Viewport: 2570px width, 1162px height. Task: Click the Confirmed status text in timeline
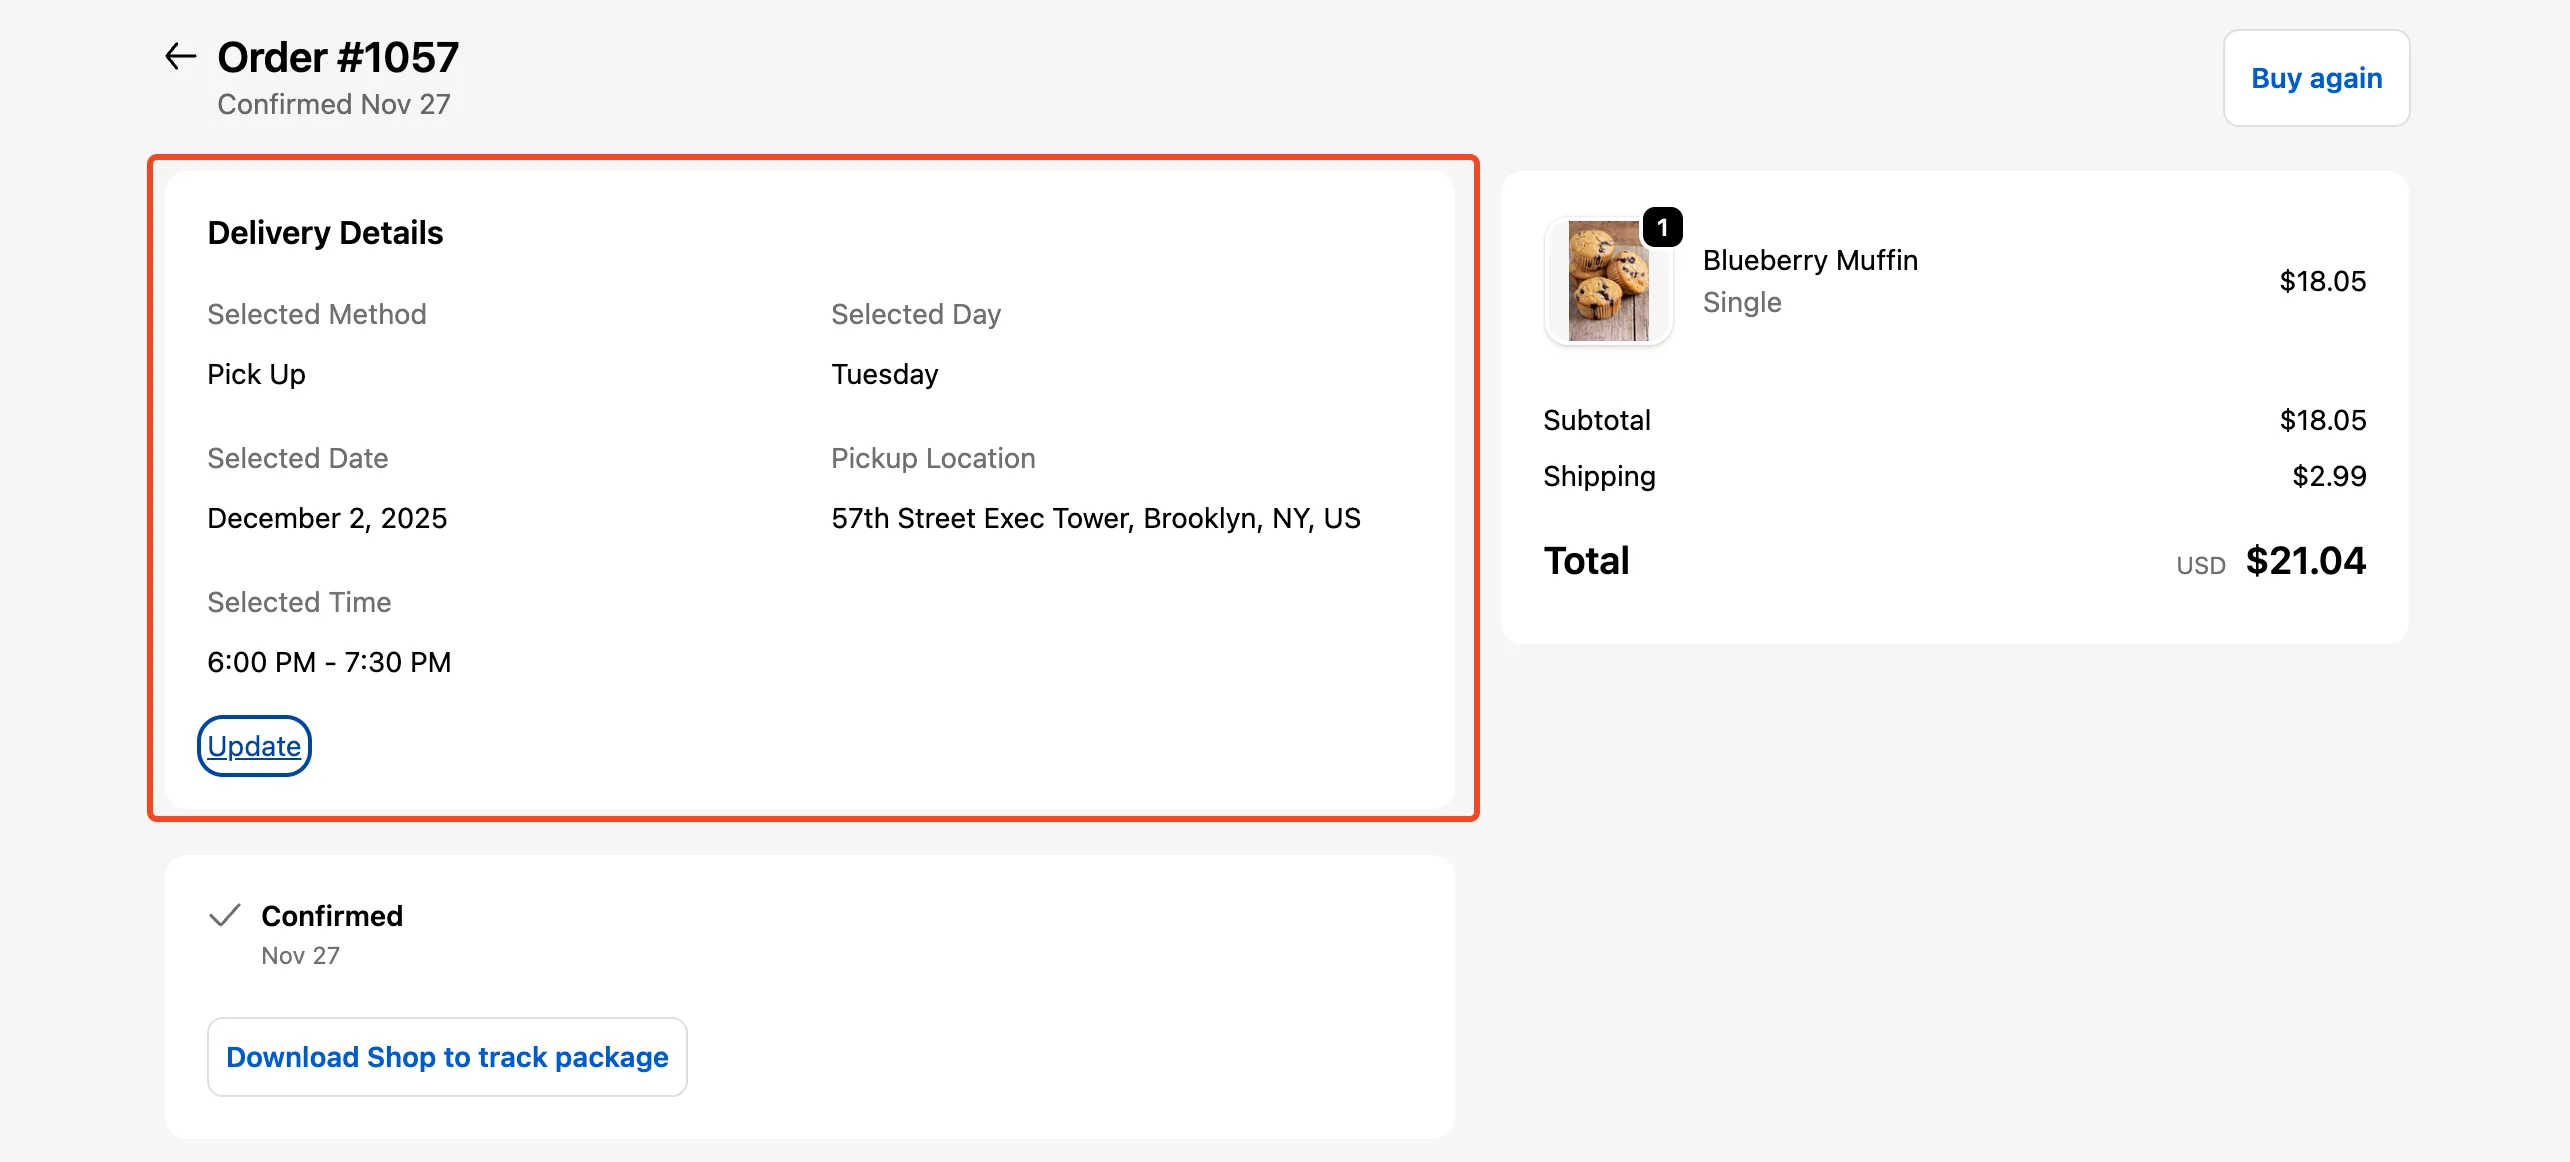332,916
